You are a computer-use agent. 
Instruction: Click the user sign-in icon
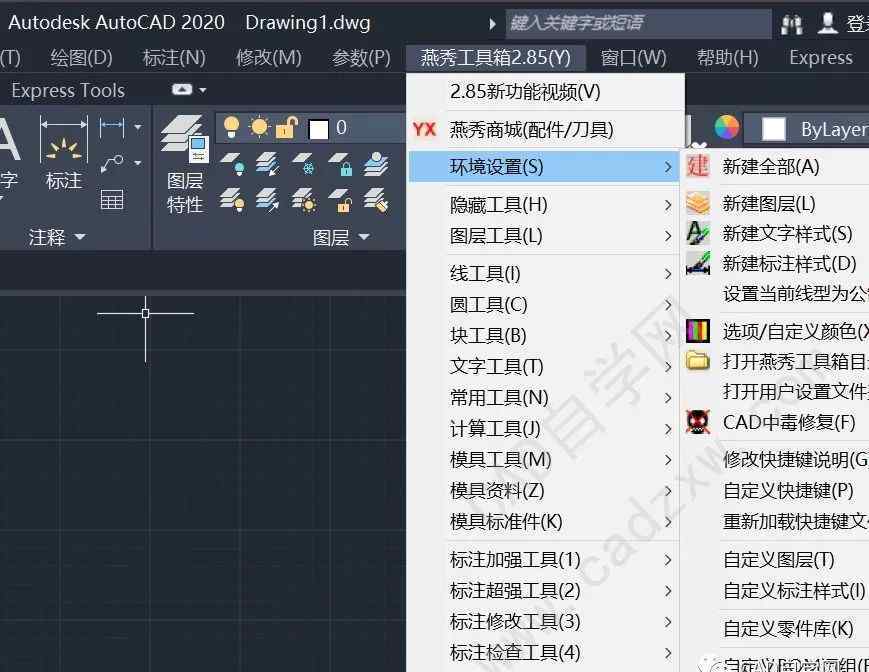click(827, 23)
